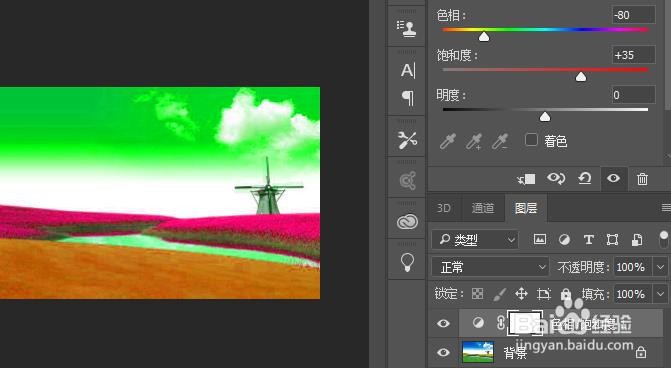The width and height of the screenshot is (671, 368).
Task: Prevent auto-nesting in artboards lock icon
Action: tap(543, 294)
